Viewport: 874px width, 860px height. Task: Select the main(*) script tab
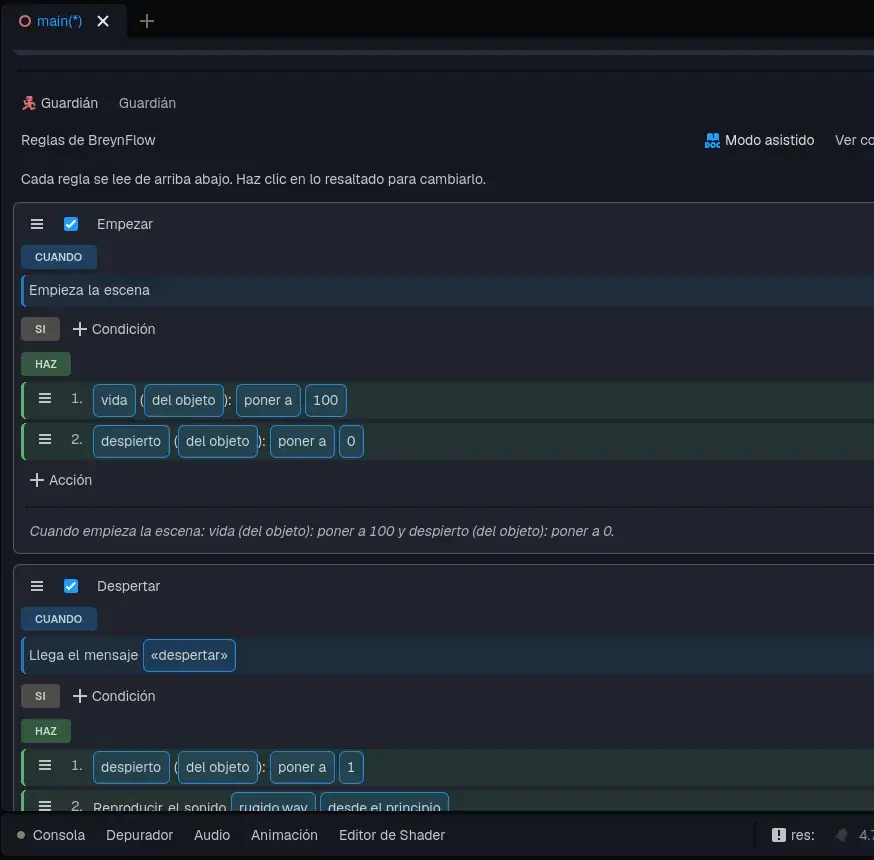[59, 21]
